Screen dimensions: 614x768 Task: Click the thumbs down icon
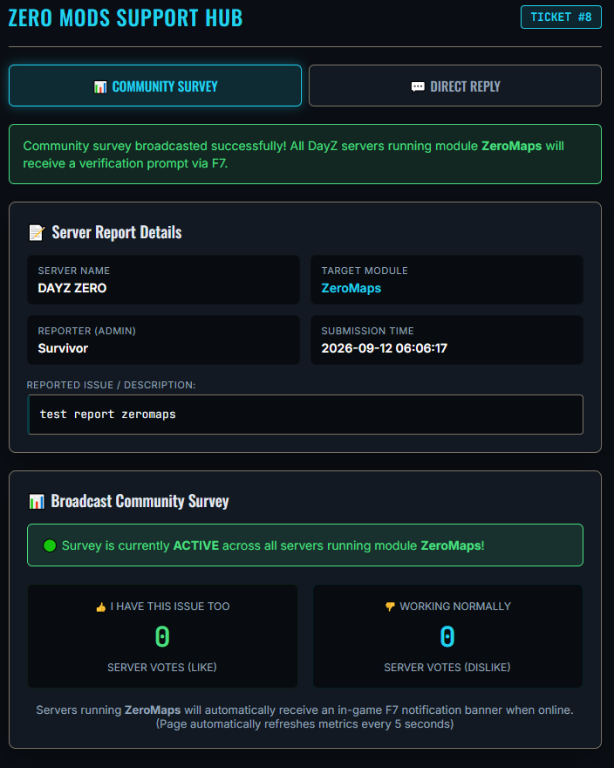pyautogui.click(x=390, y=607)
